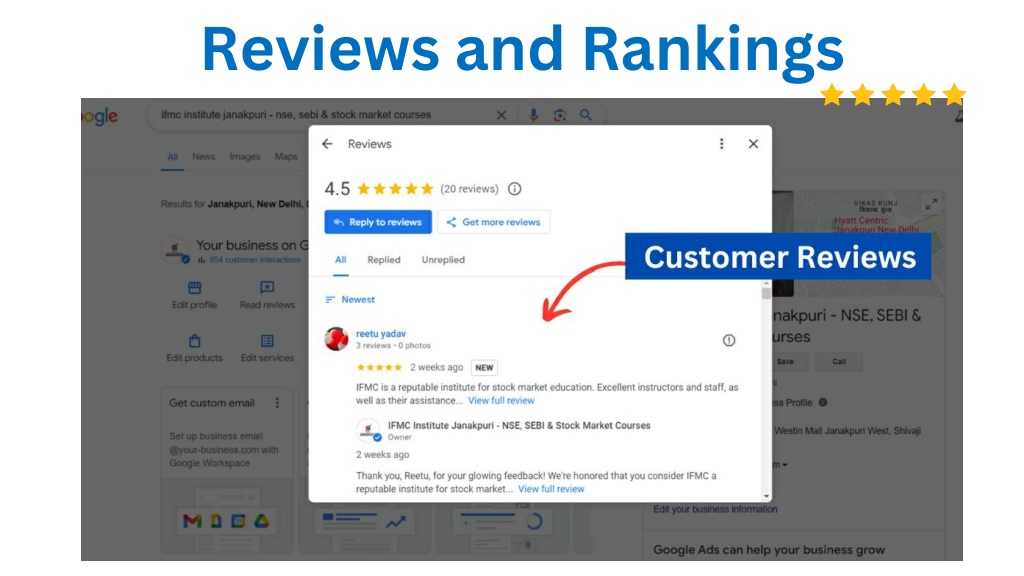Click the 4.5 rating number
The image size is (1024, 576).
pos(337,189)
